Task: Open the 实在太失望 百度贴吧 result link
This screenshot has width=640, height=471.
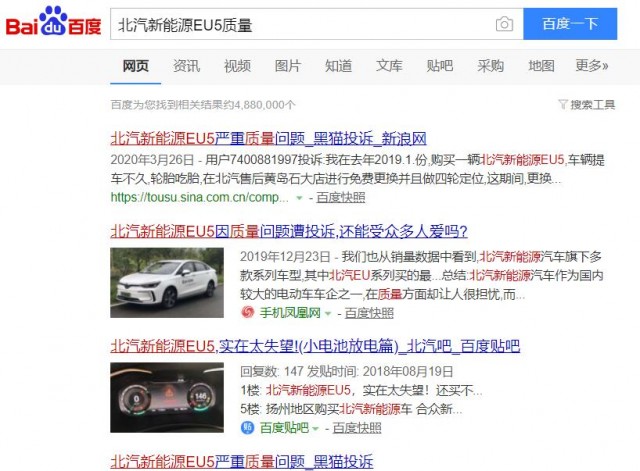Action: click(315, 346)
